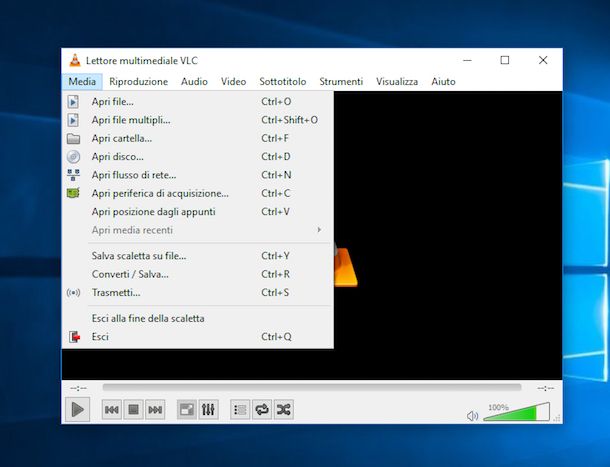Image resolution: width=610 pixels, height=467 pixels.
Task: Click elapsed time label left of seek bar
Action: coord(79,388)
